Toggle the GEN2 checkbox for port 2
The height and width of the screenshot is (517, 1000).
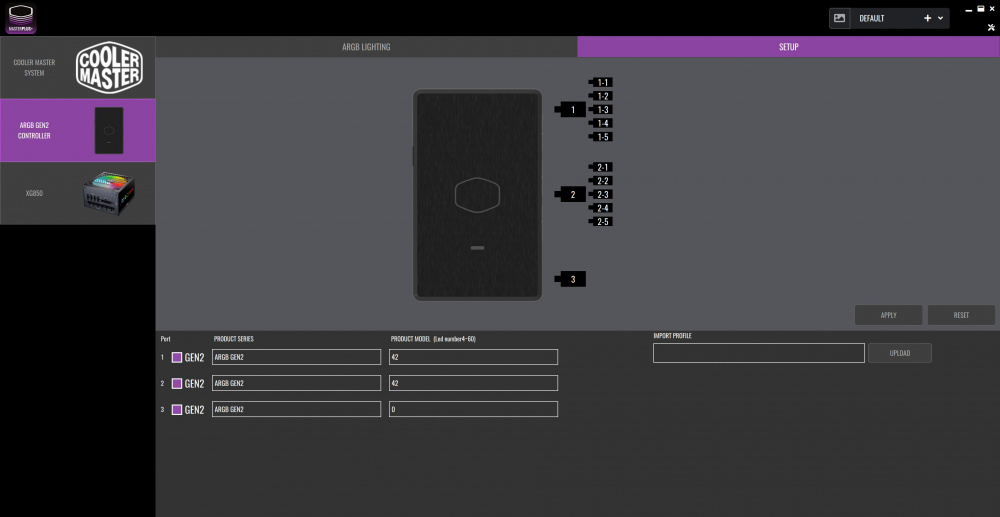pos(177,383)
